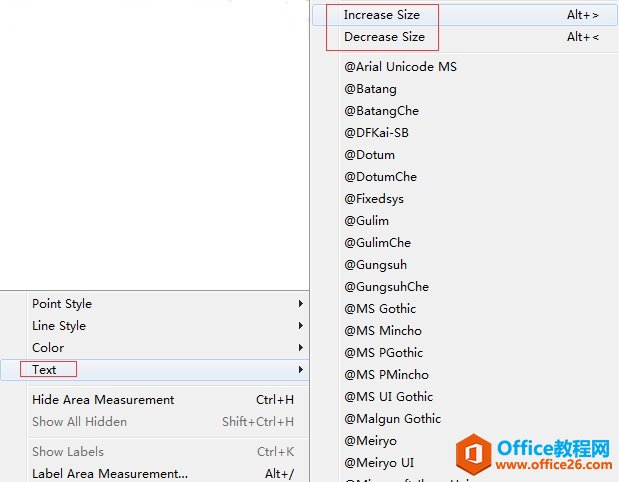Screen dimensions: 619x482
Task: Open Label Area Measurement dialog
Action: pos(154,473)
